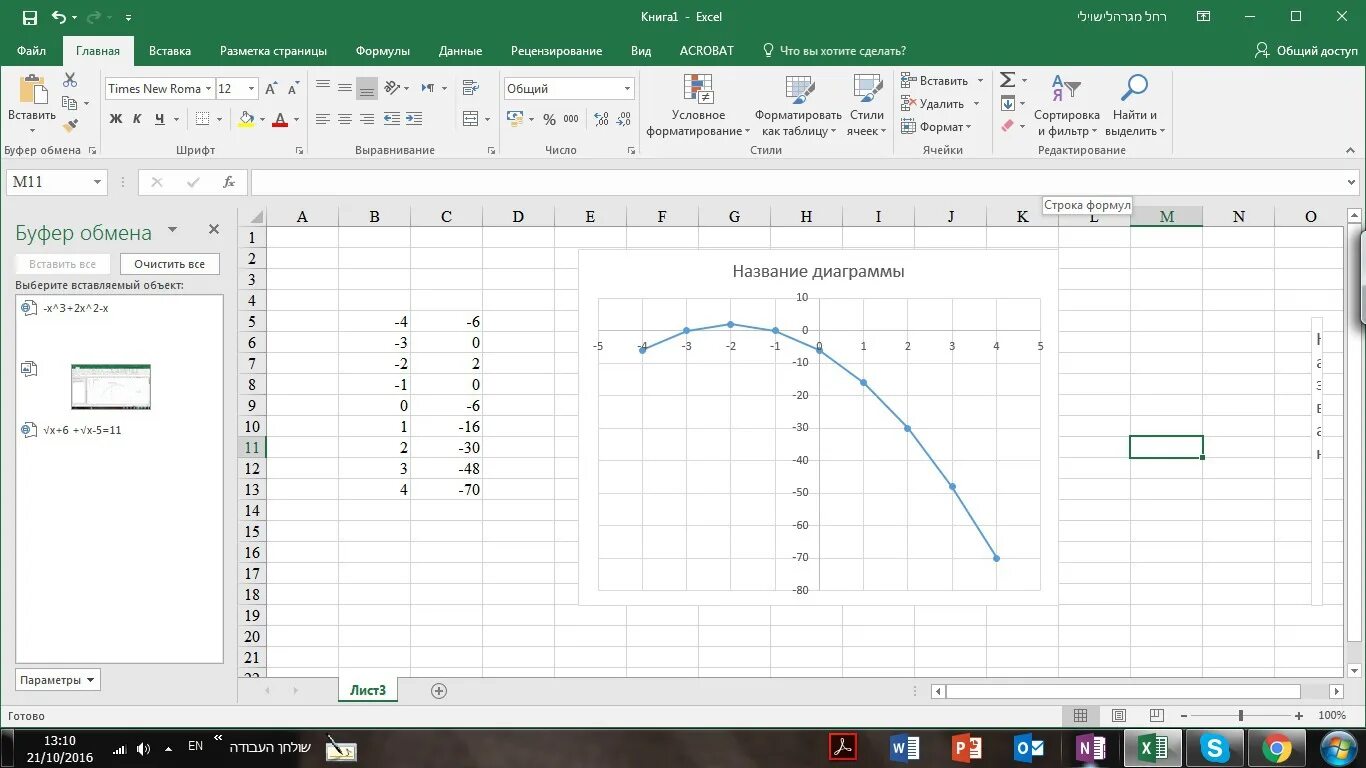Toggle middle vertical alignment

click(345, 87)
